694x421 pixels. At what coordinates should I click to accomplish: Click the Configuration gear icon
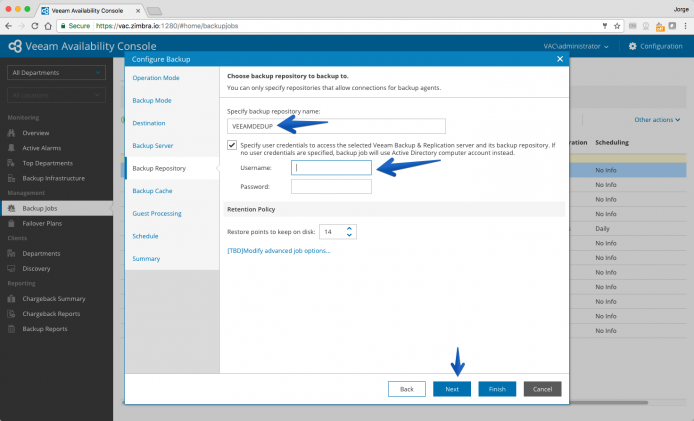tap(632, 46)
